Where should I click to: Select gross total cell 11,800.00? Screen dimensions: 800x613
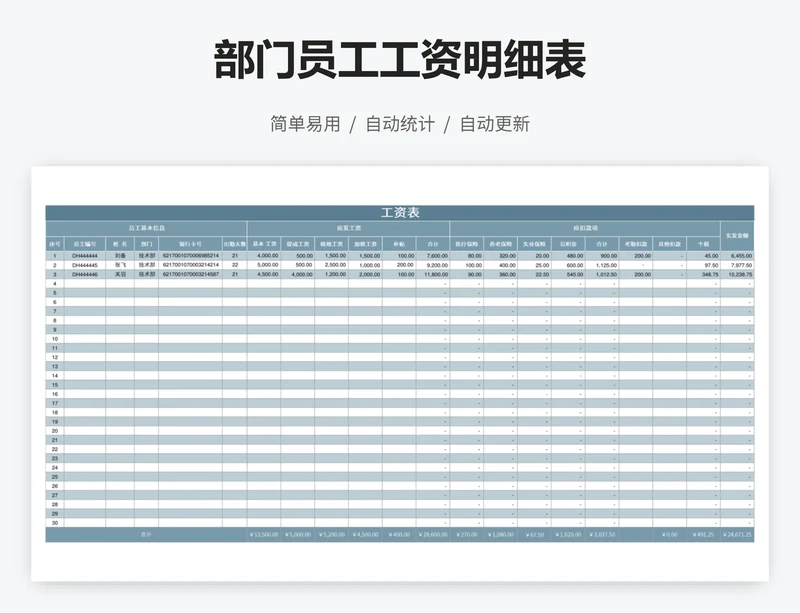tap(433, 275)
